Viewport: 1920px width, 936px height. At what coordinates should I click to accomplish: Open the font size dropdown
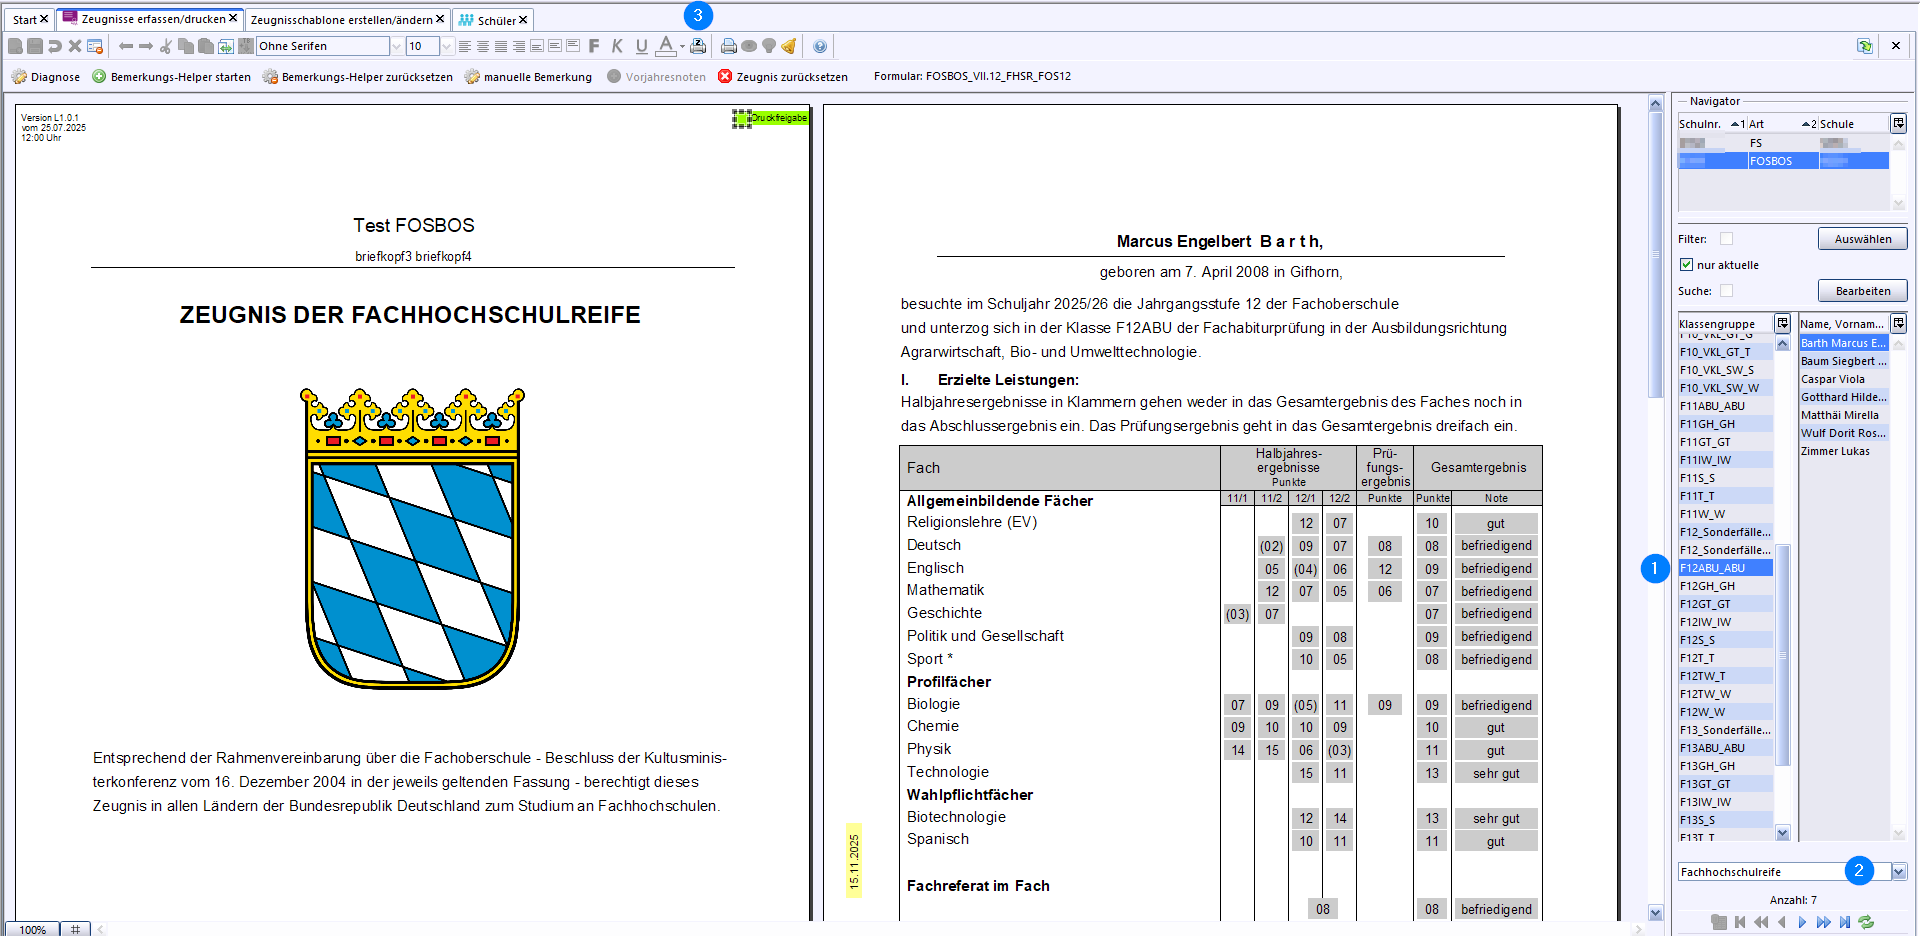[x=446, y=46]
